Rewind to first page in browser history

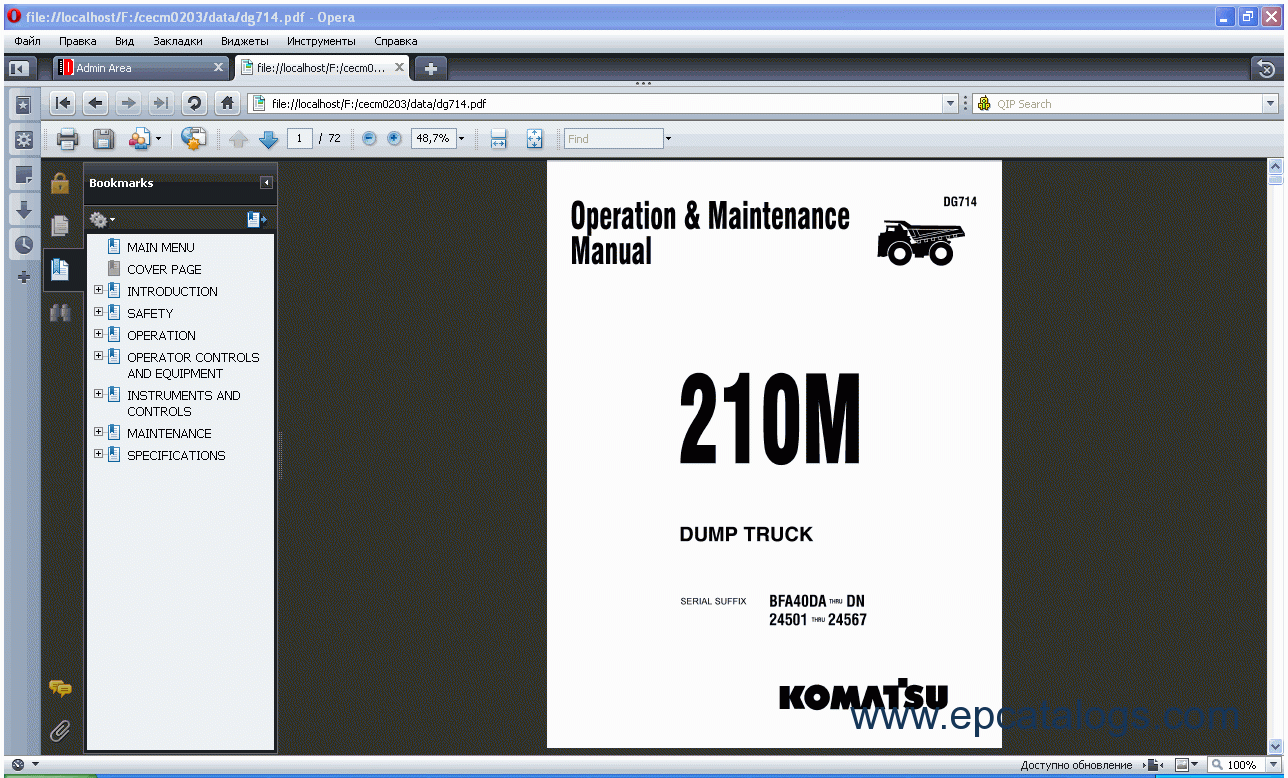[63, 103]
